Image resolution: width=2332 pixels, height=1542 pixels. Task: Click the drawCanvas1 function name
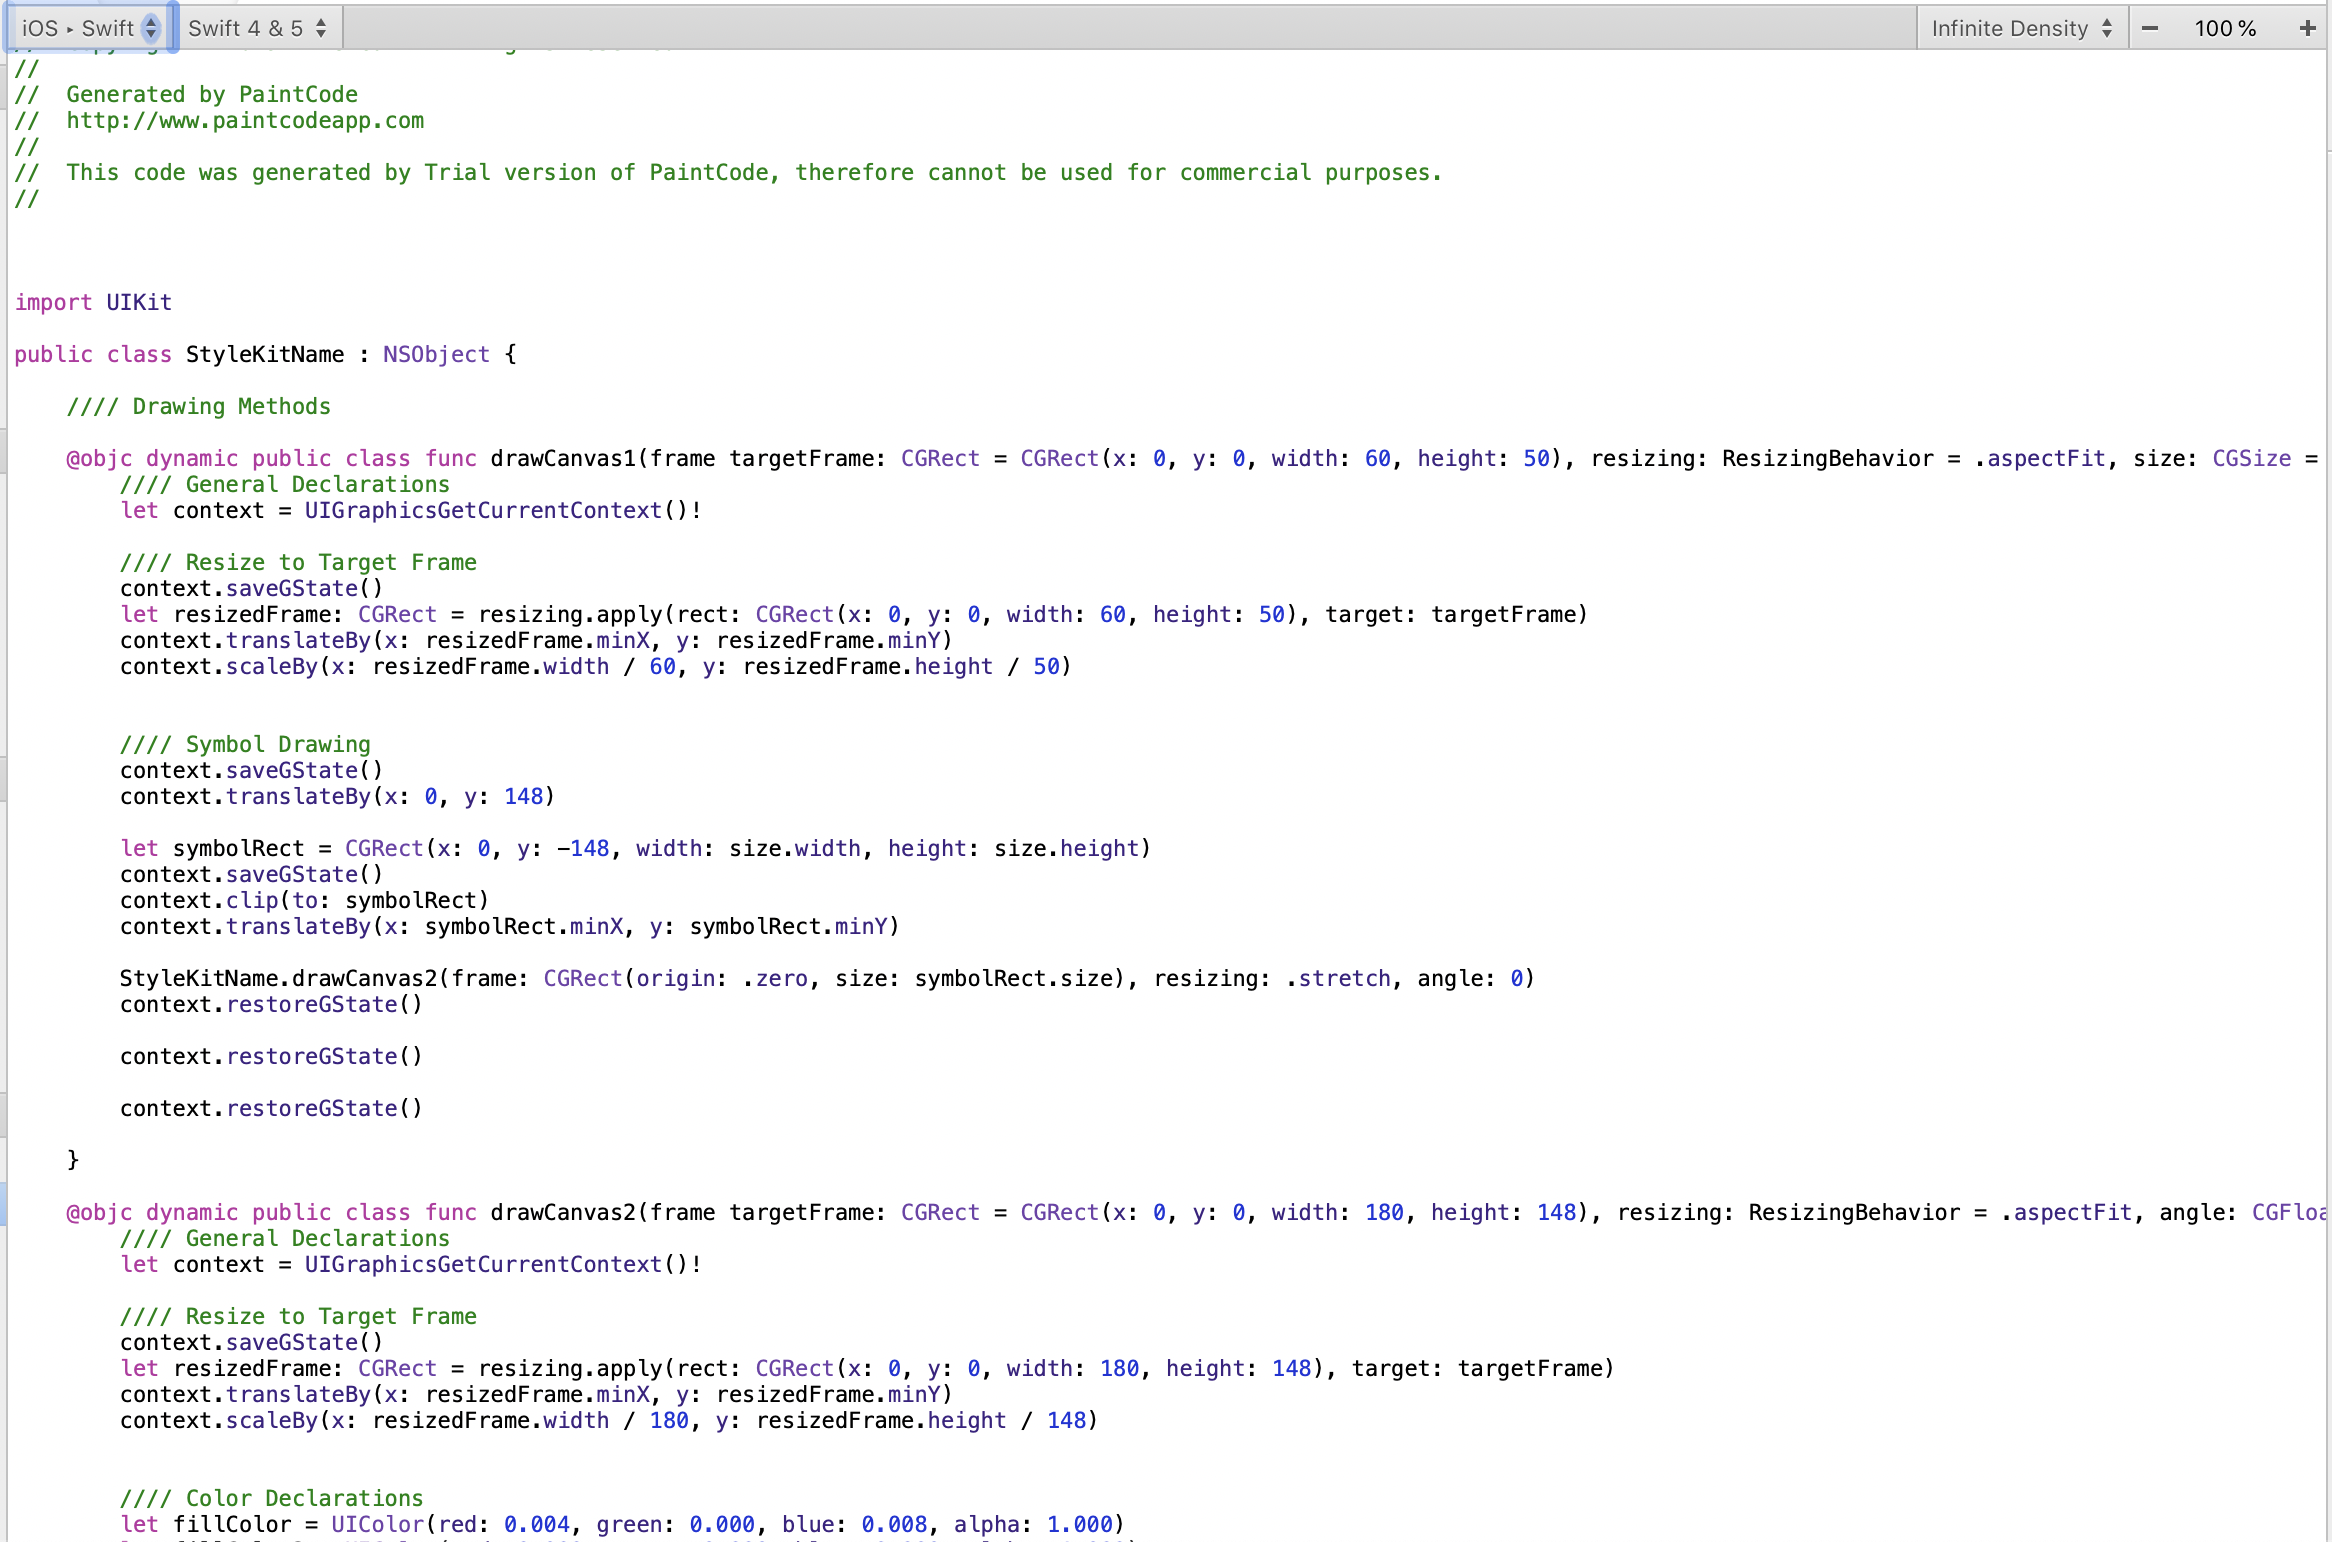(563, 458)
